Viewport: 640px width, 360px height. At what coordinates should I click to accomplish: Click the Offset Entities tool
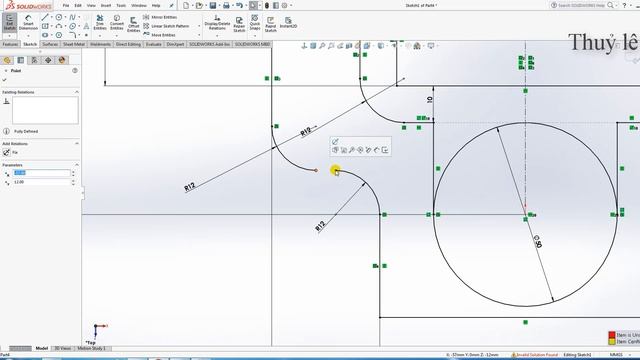pos(133,24)
